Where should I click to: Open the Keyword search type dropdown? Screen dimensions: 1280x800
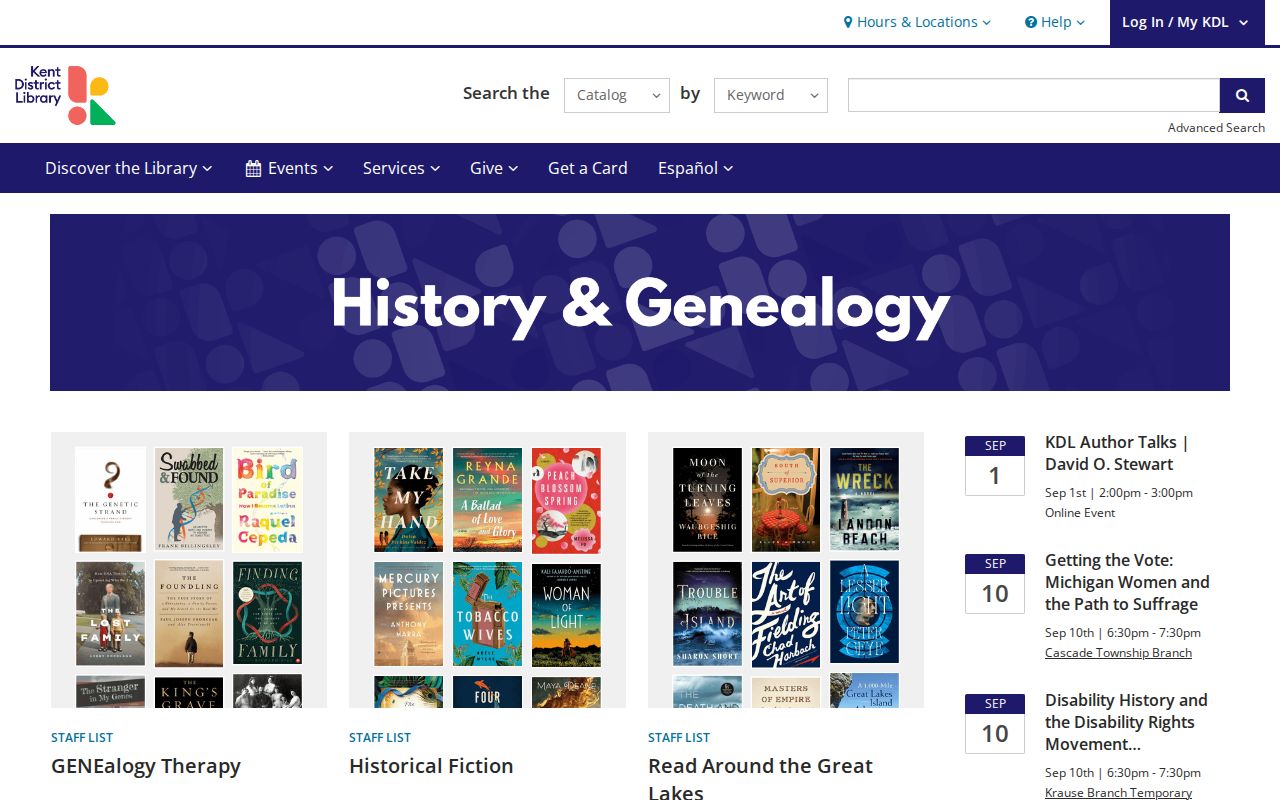[x=771, y=95]
